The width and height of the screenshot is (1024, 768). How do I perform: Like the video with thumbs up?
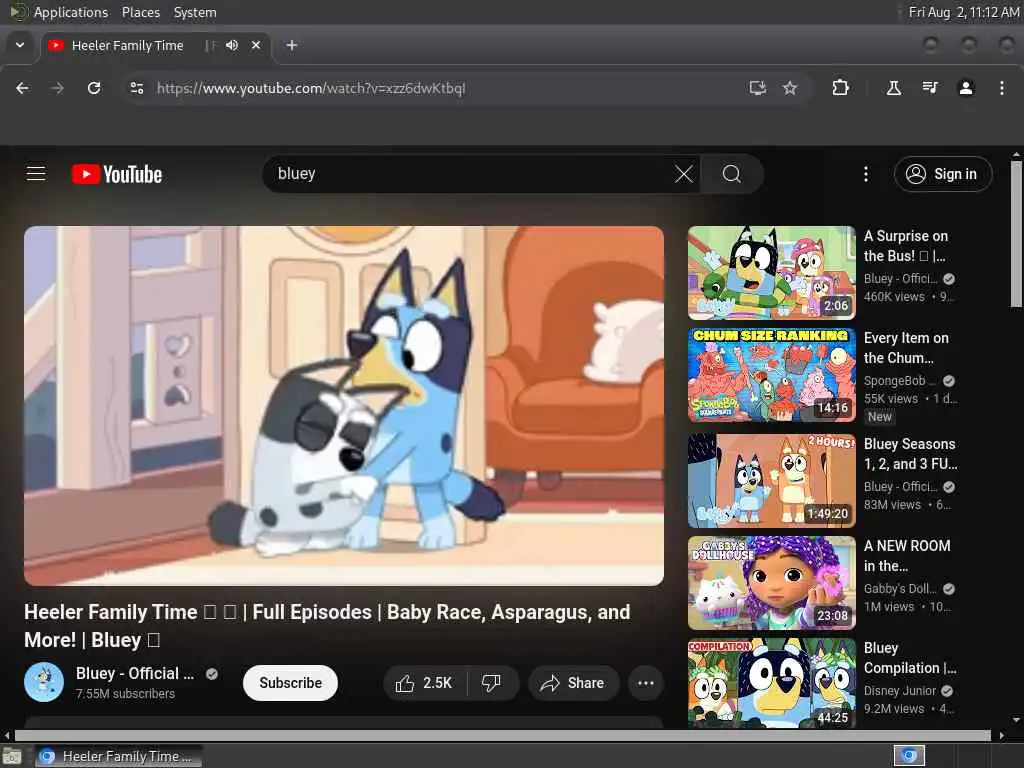click(x=424, y=683)
